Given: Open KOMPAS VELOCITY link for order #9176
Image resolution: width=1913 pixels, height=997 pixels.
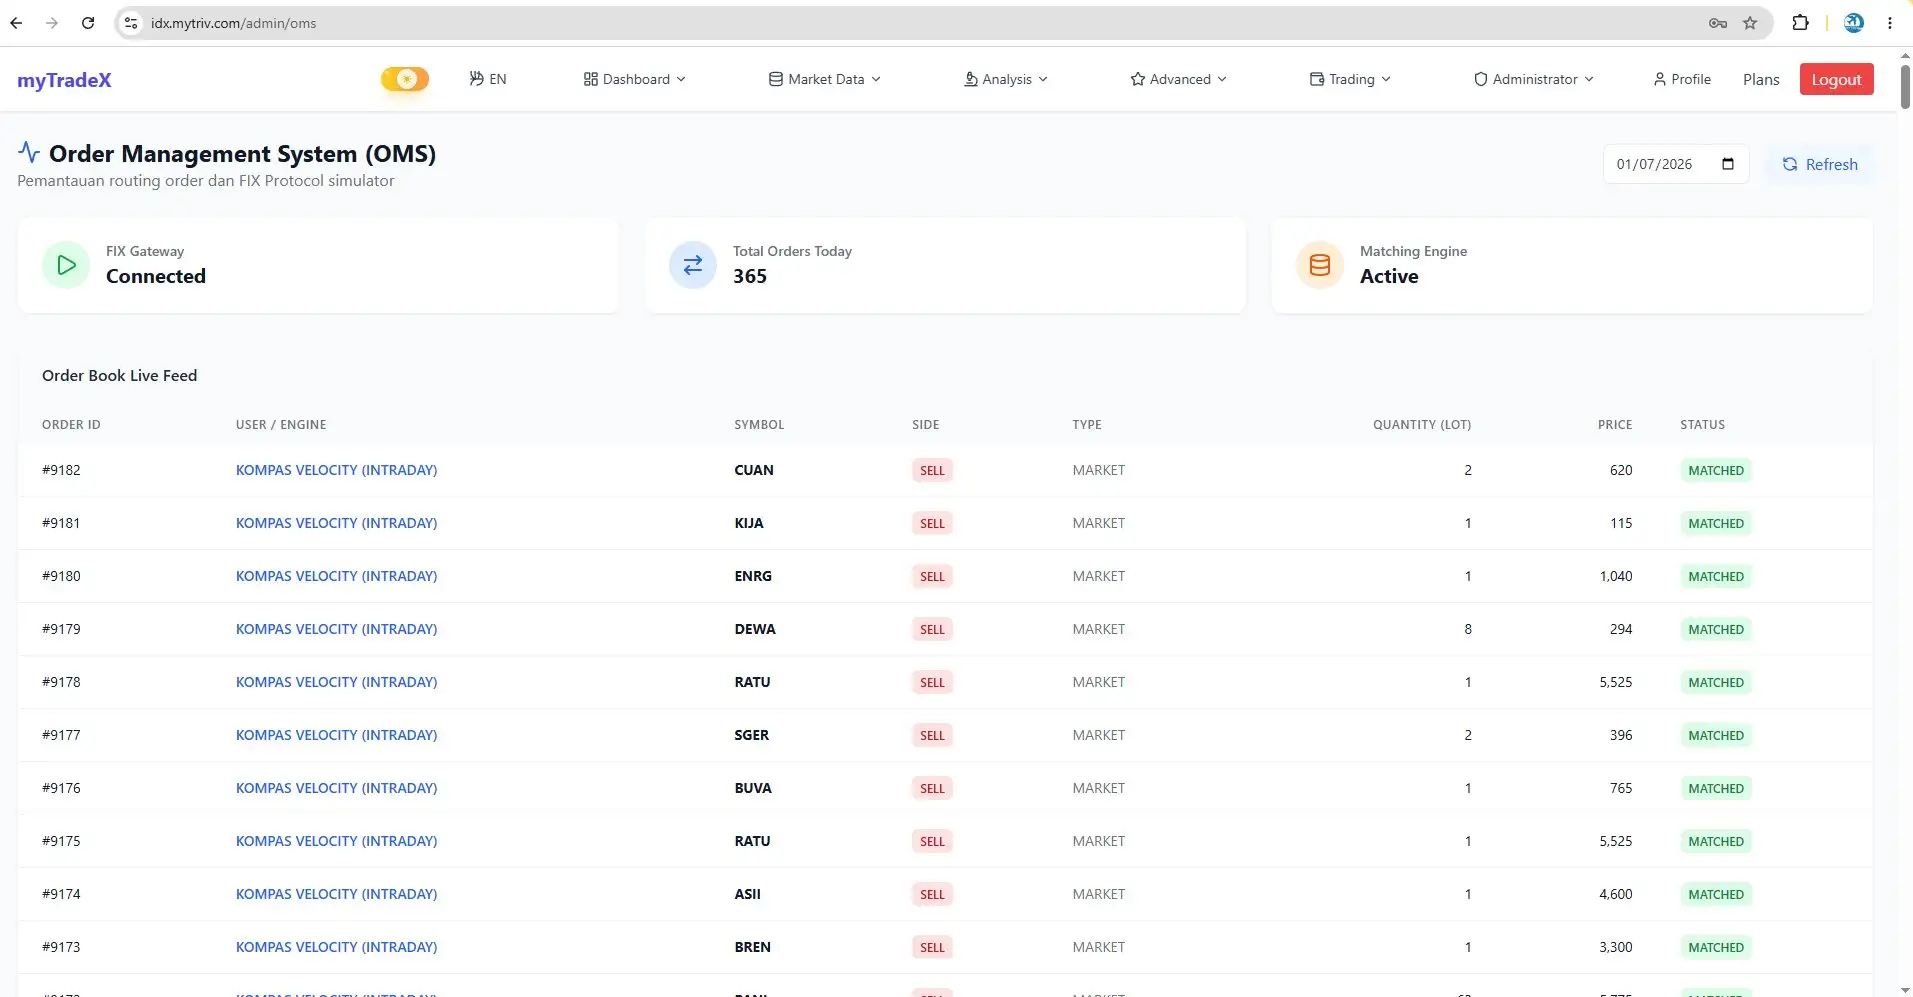Looking at the screenshot, I should [336, 788].
